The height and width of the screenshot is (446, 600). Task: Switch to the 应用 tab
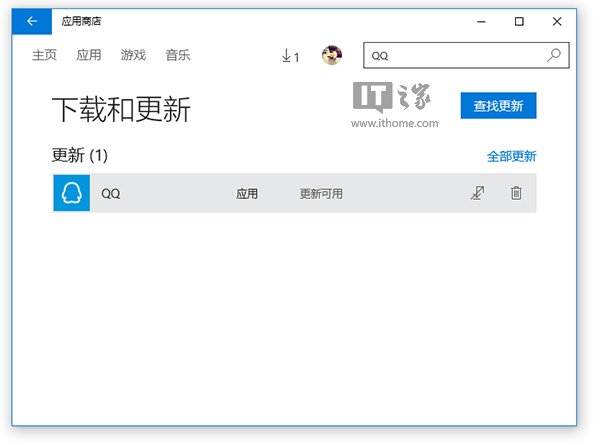(89, 55)
